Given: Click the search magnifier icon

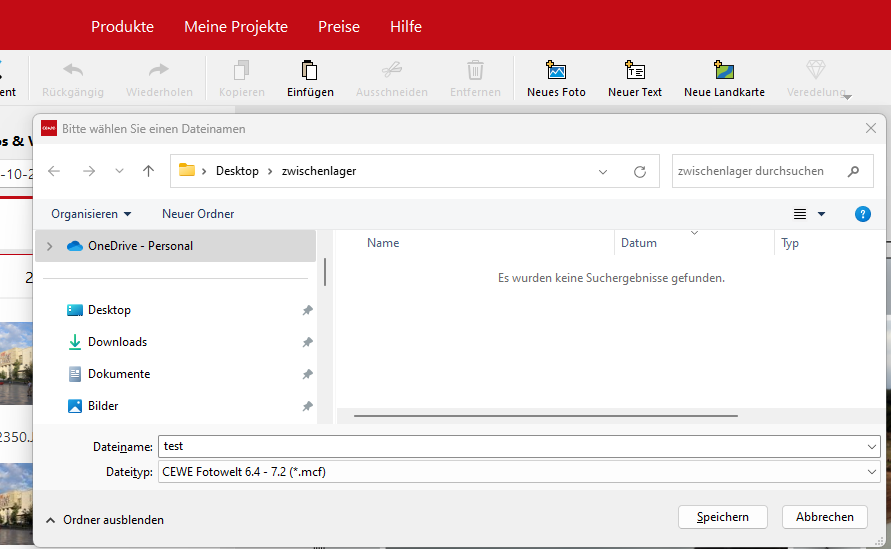Looking at the screenshot, I should click(x=853, y=171).
